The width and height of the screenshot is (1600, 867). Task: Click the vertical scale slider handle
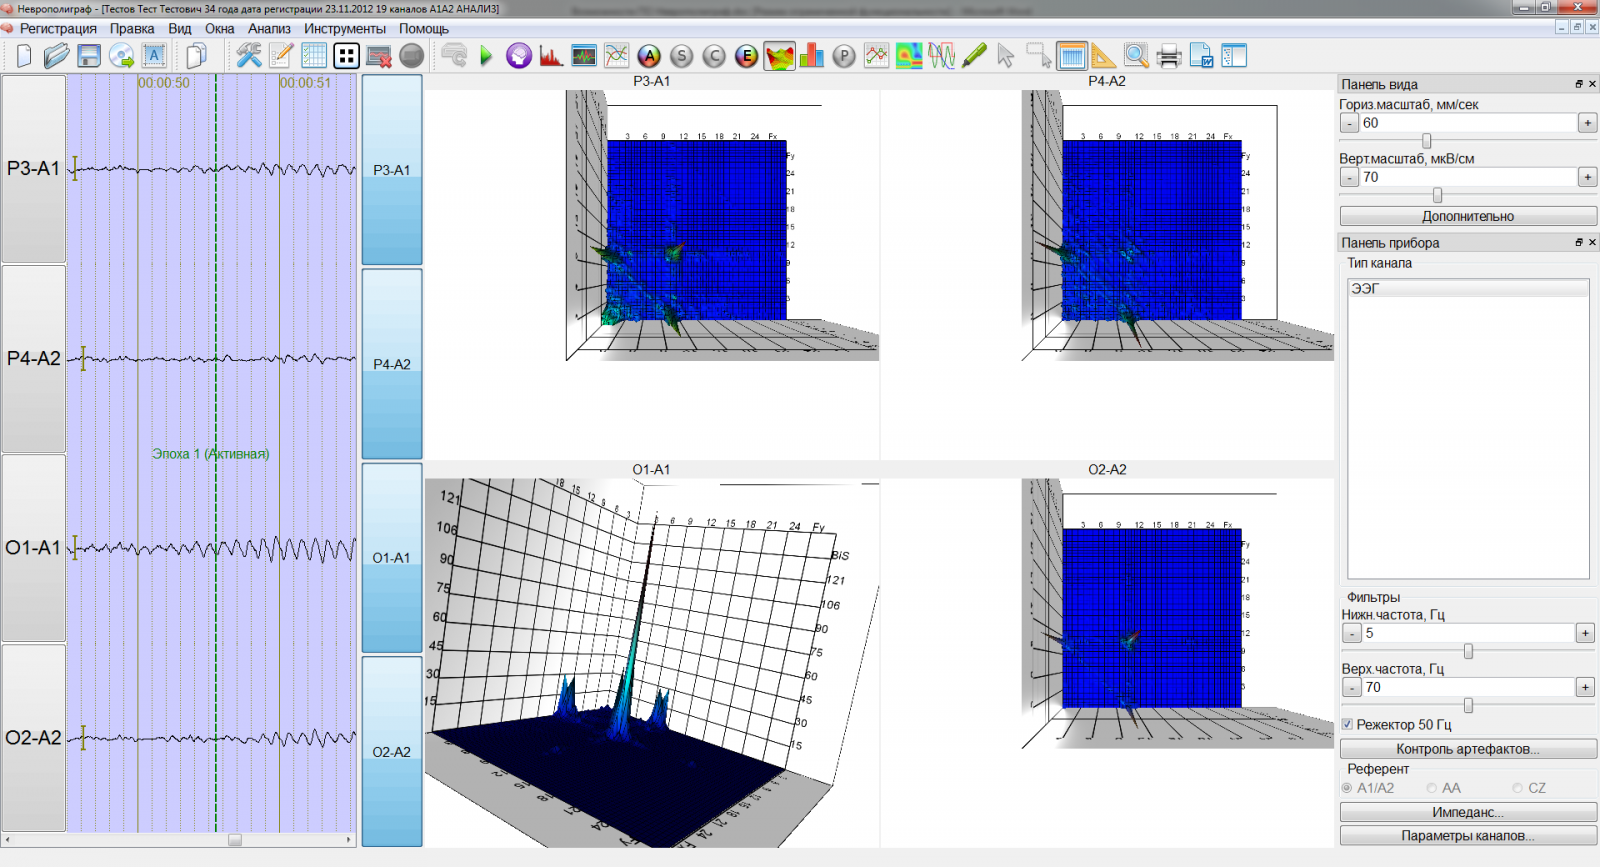[x=1437, y=195]
